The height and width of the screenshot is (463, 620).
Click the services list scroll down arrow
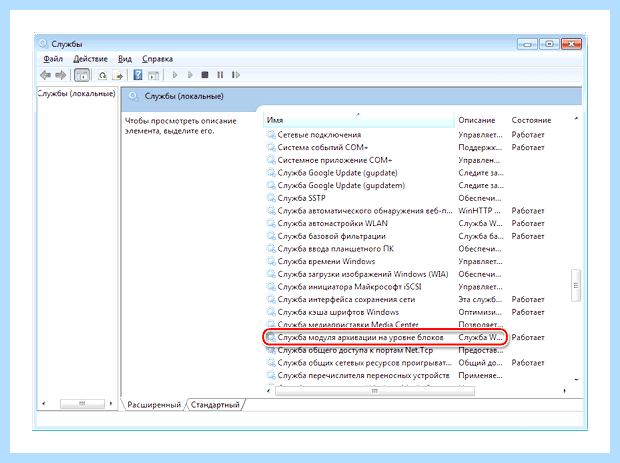click(576, 380)
